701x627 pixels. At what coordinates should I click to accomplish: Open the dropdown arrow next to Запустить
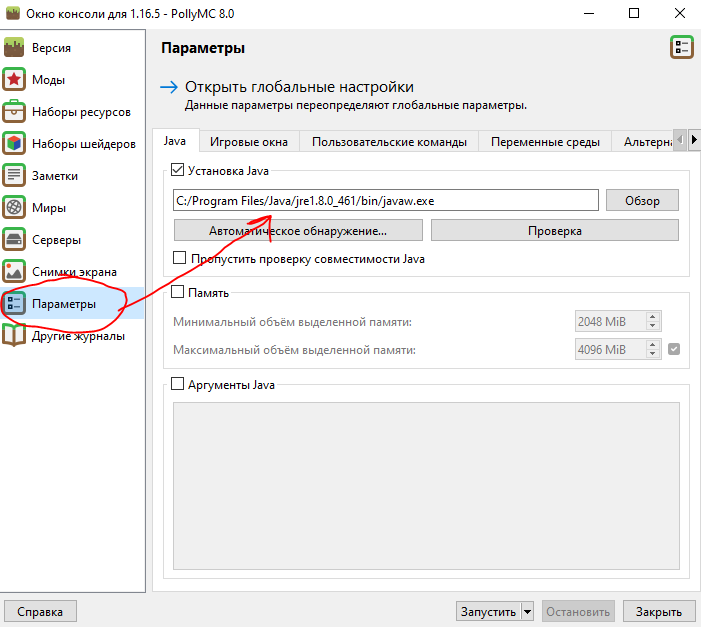tap(528, 611)
